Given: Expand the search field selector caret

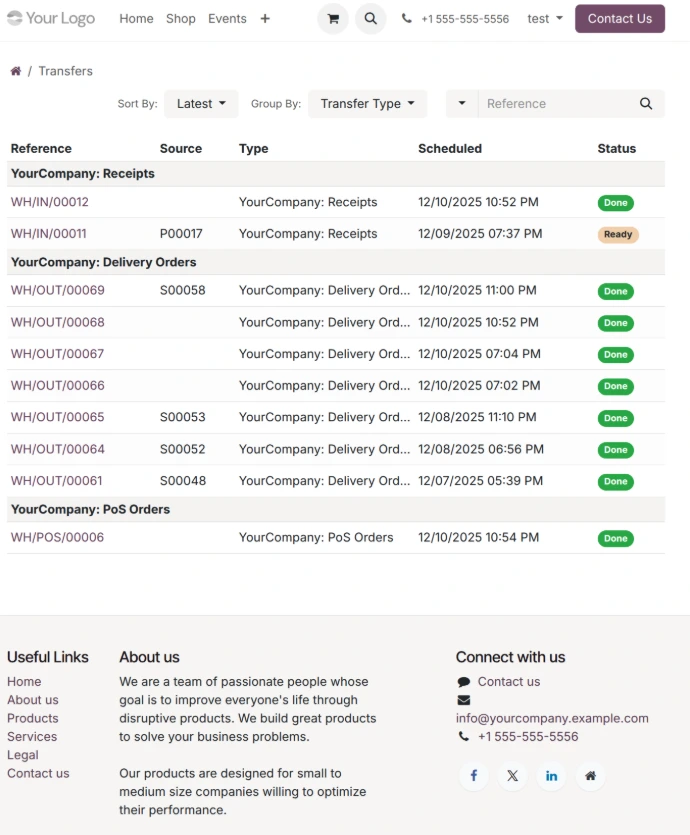Looking at the screenshot, I should (461, 104).
